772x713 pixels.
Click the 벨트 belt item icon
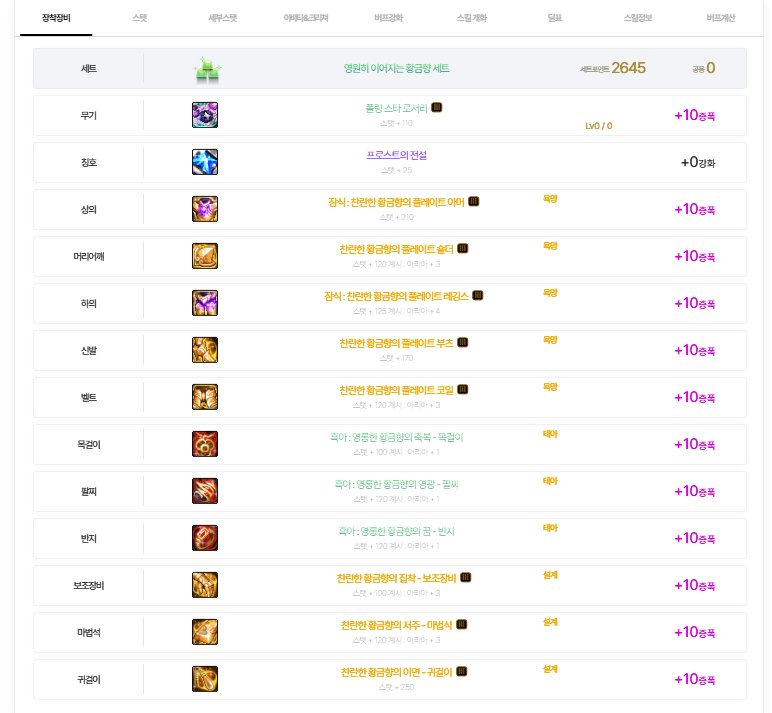[205, 397]
